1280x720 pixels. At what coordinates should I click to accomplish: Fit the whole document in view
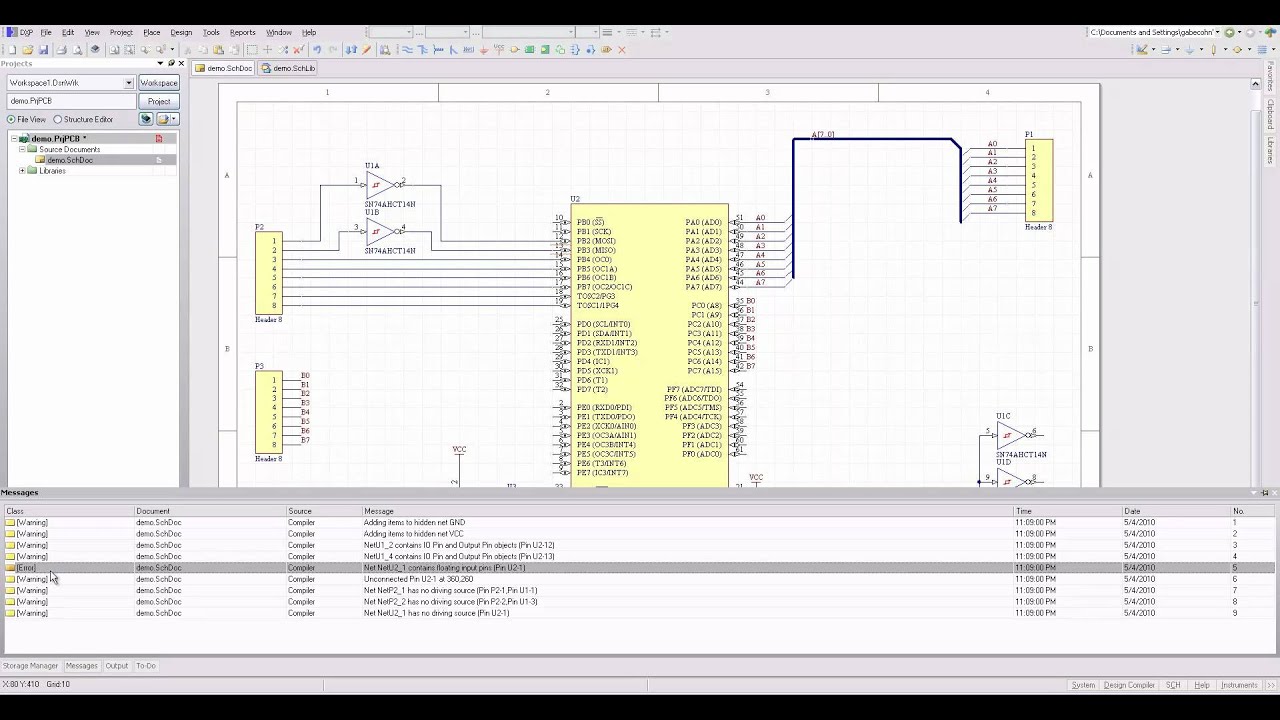coord(114,49)
